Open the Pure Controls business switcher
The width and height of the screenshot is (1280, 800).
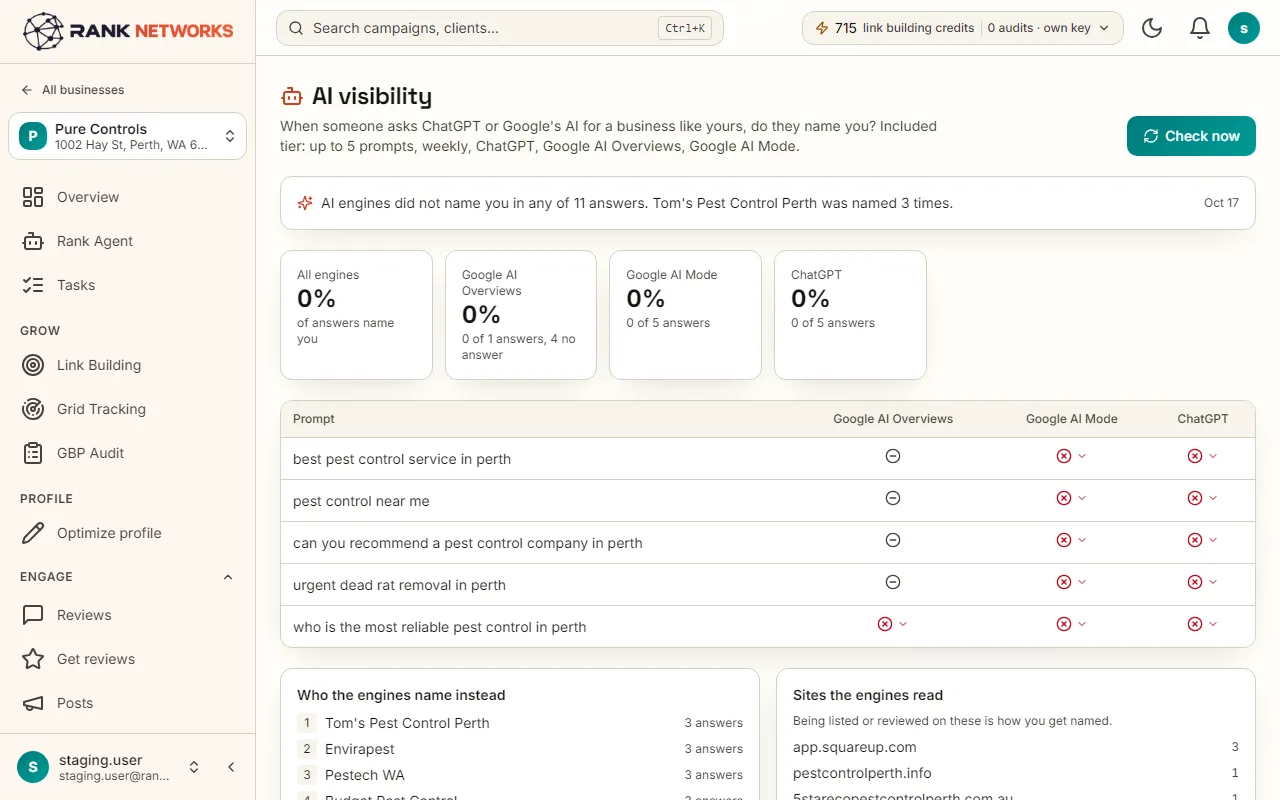[128, 136]
